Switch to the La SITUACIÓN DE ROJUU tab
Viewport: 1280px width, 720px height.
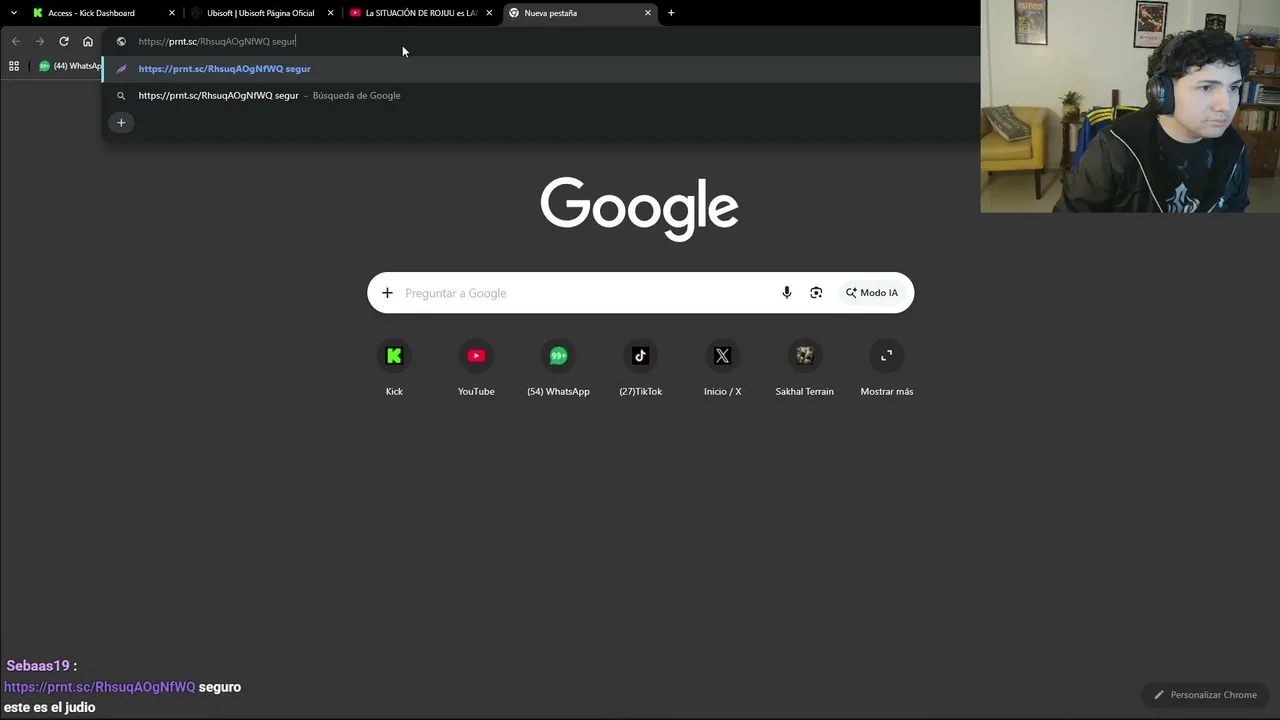click(421, 13)
